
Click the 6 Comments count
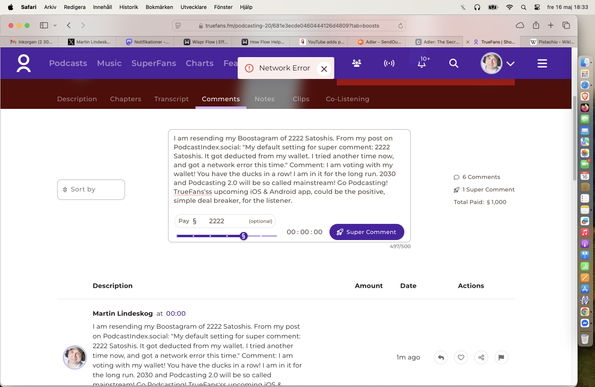477,177
